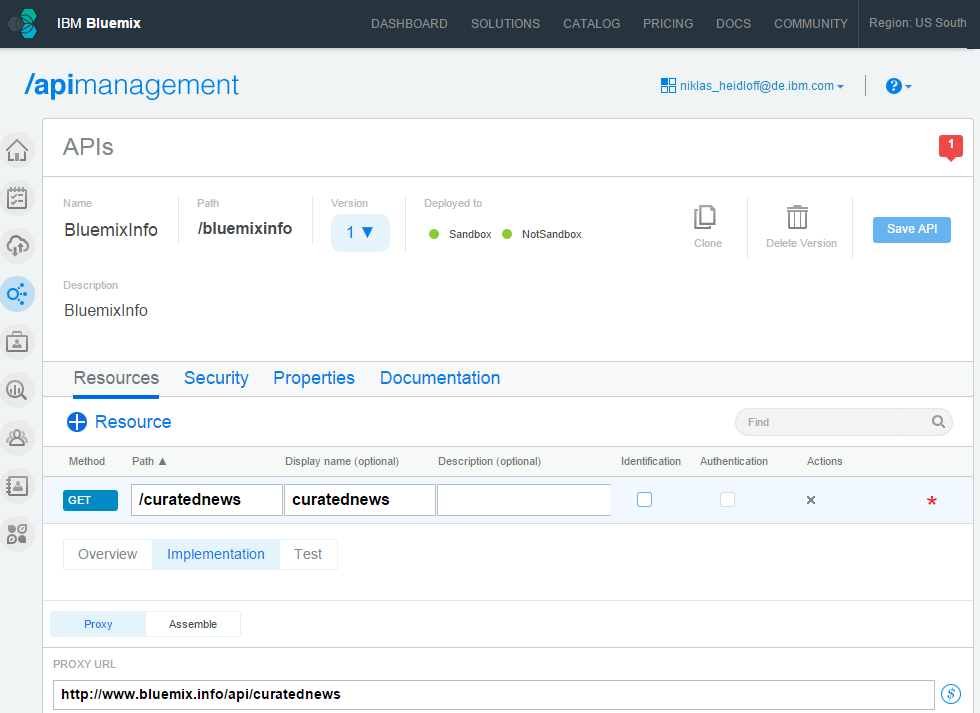Image resolution: width=980 pixels, height=713 pixels.
Task: Select the Implementation sub-tab
Action: 216,554
